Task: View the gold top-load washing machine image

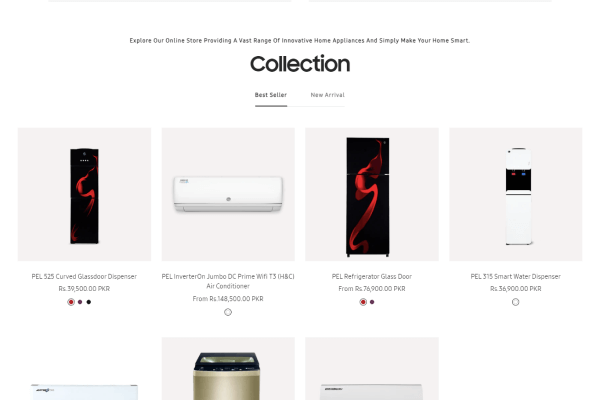Action: [x=228, y=369]
